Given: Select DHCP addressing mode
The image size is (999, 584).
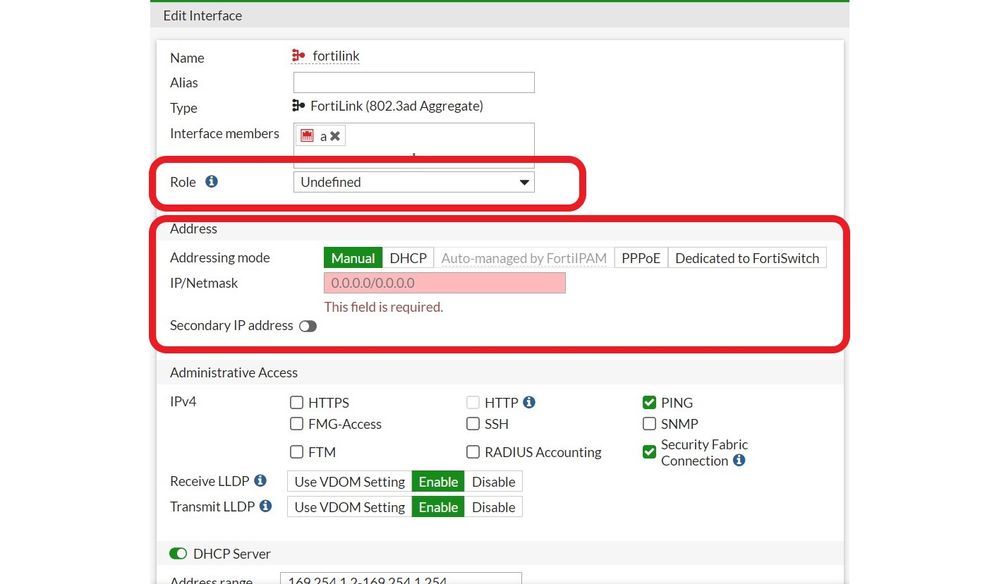Looking at the screenshot, I should click(x=408, y=258).
